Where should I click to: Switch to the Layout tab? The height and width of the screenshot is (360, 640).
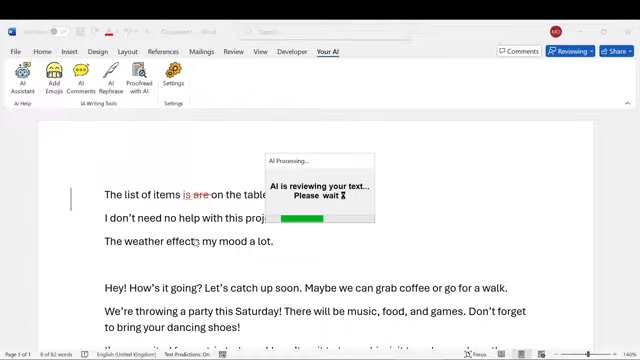(128, 51)
